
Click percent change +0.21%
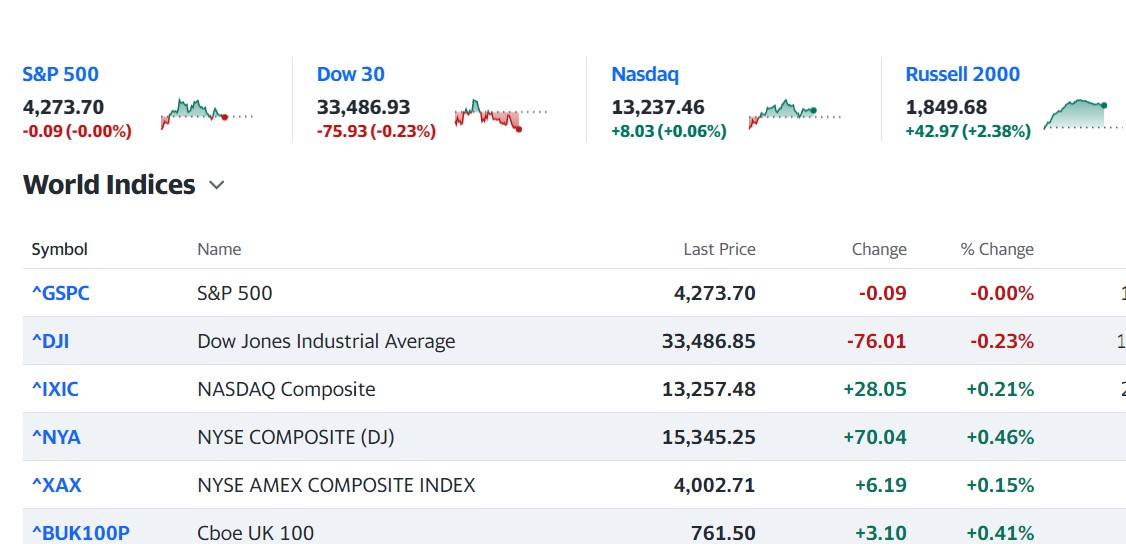pyautogui.click(x=1000, y=389)
